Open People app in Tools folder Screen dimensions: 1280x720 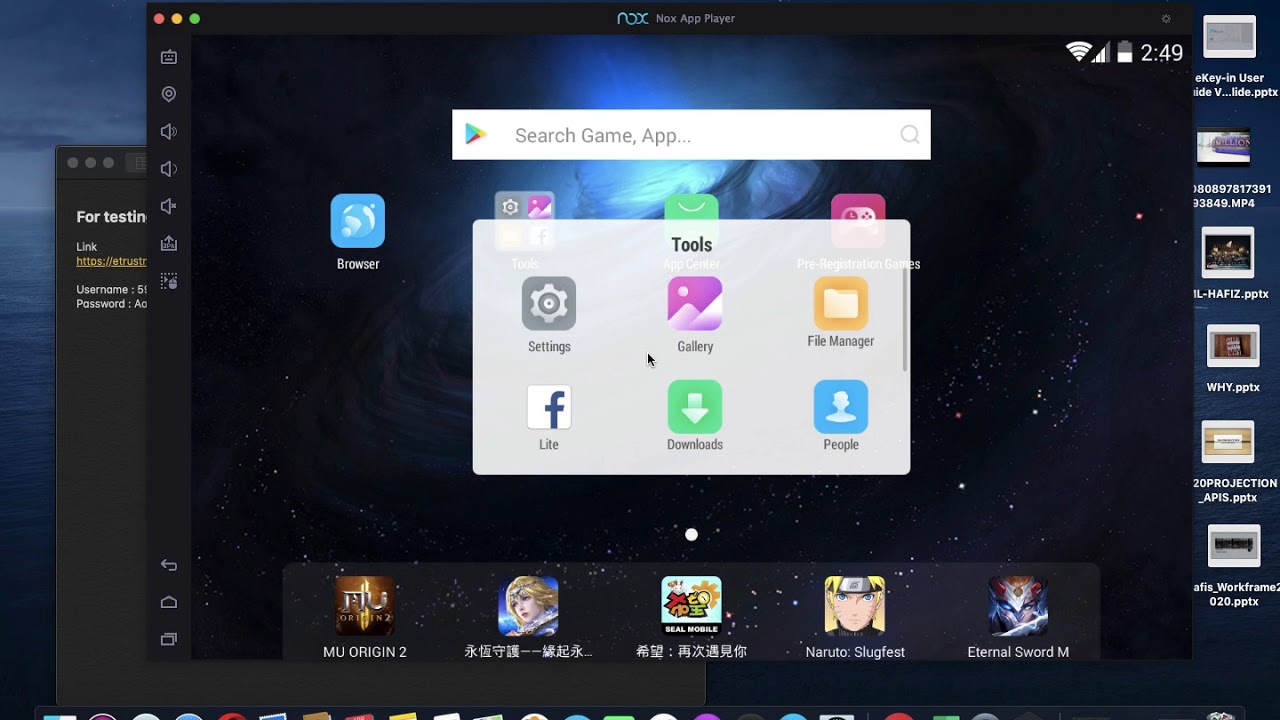pos(841,416)
